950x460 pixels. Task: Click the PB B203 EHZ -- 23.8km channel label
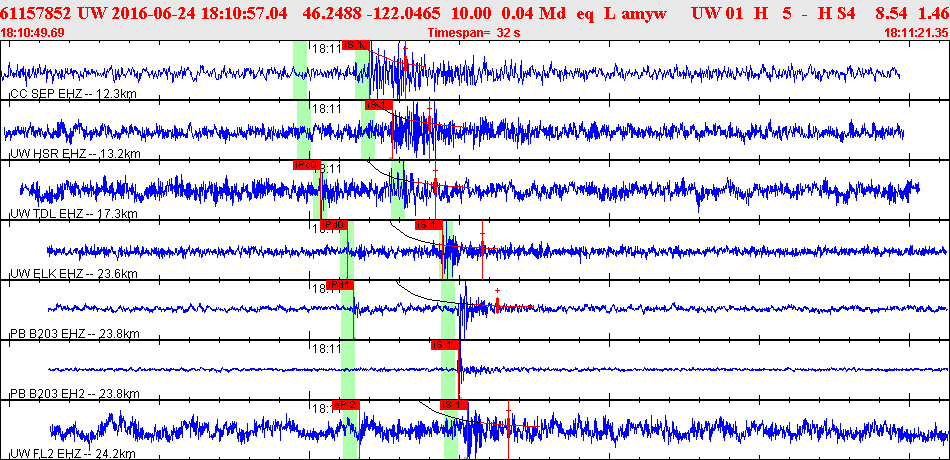pyautogui.click(x=75, y=334)
